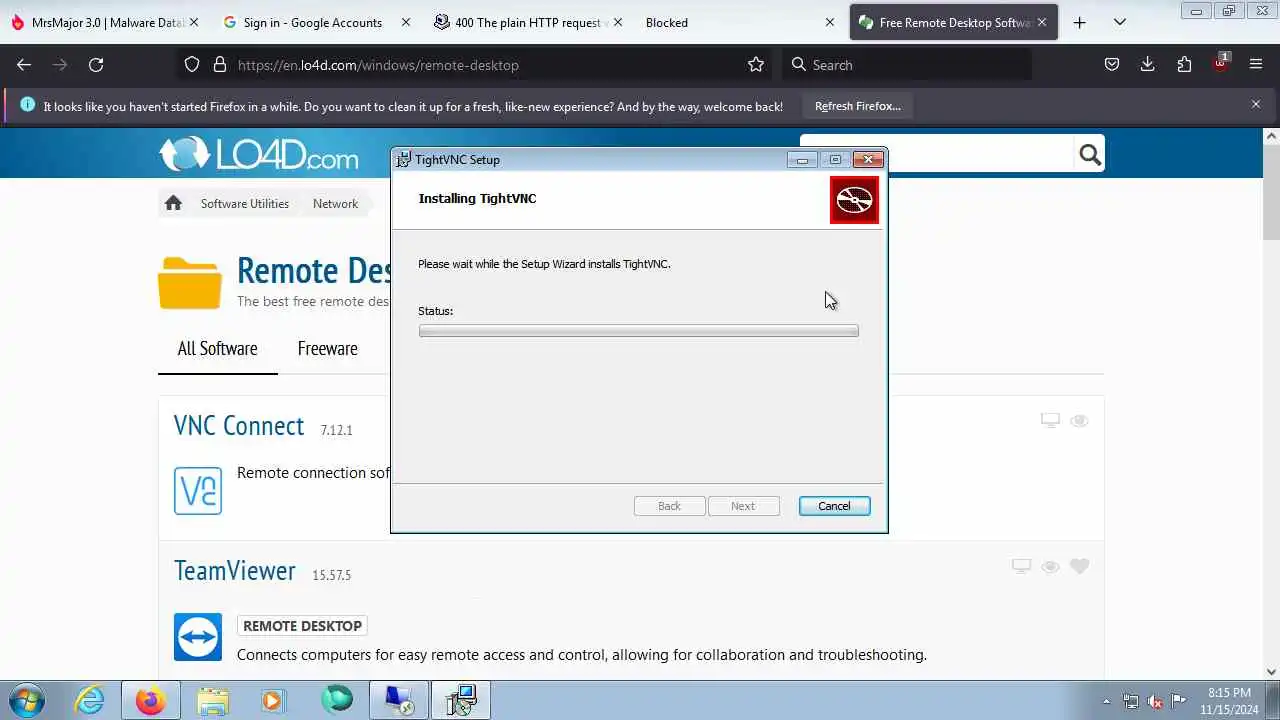1280x720 pixels.
Task: Open the Firefox extensions panel
Action: (1184, 64)
